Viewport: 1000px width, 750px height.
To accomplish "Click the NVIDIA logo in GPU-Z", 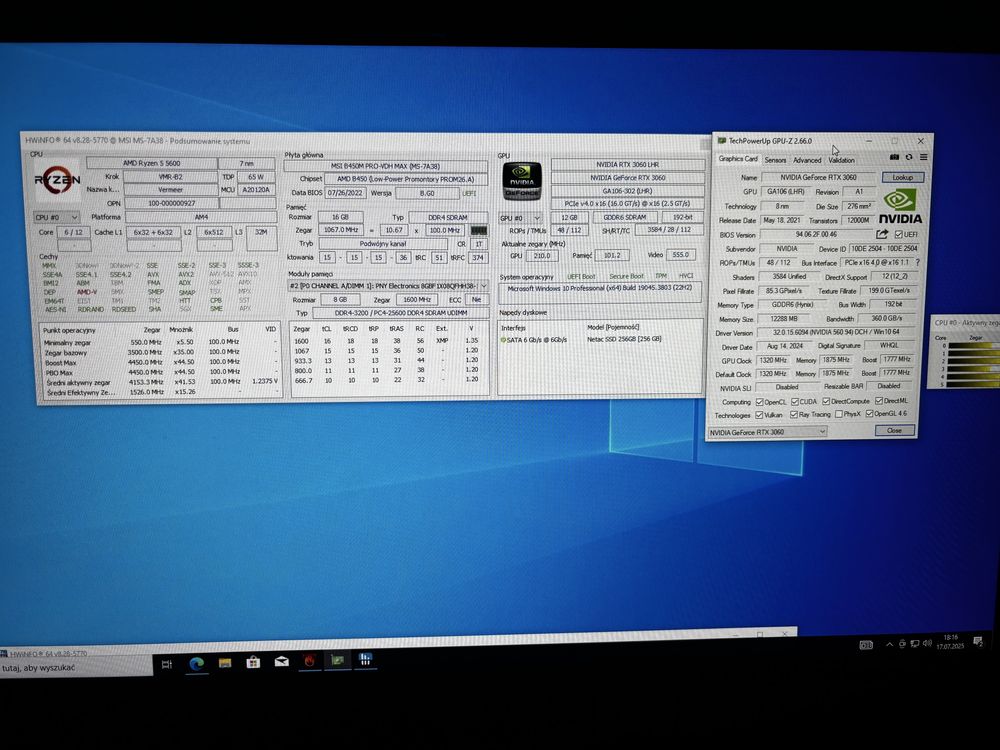I will click(900, 207).
